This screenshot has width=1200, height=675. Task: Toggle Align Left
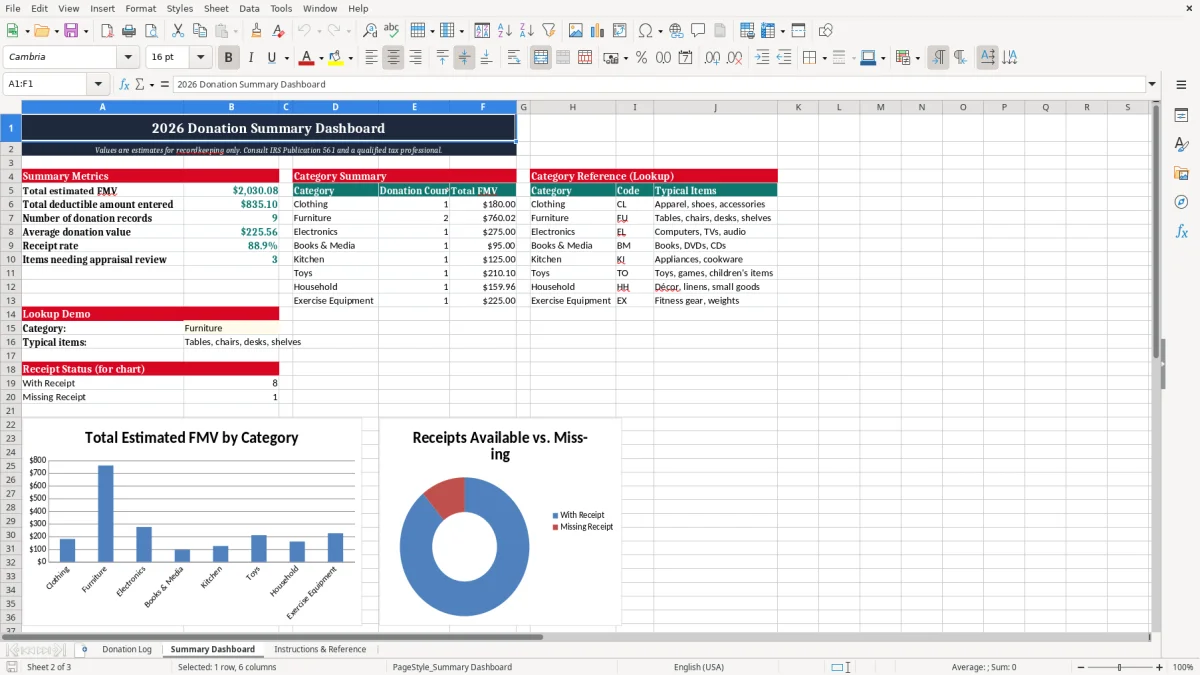coord(371,58)
